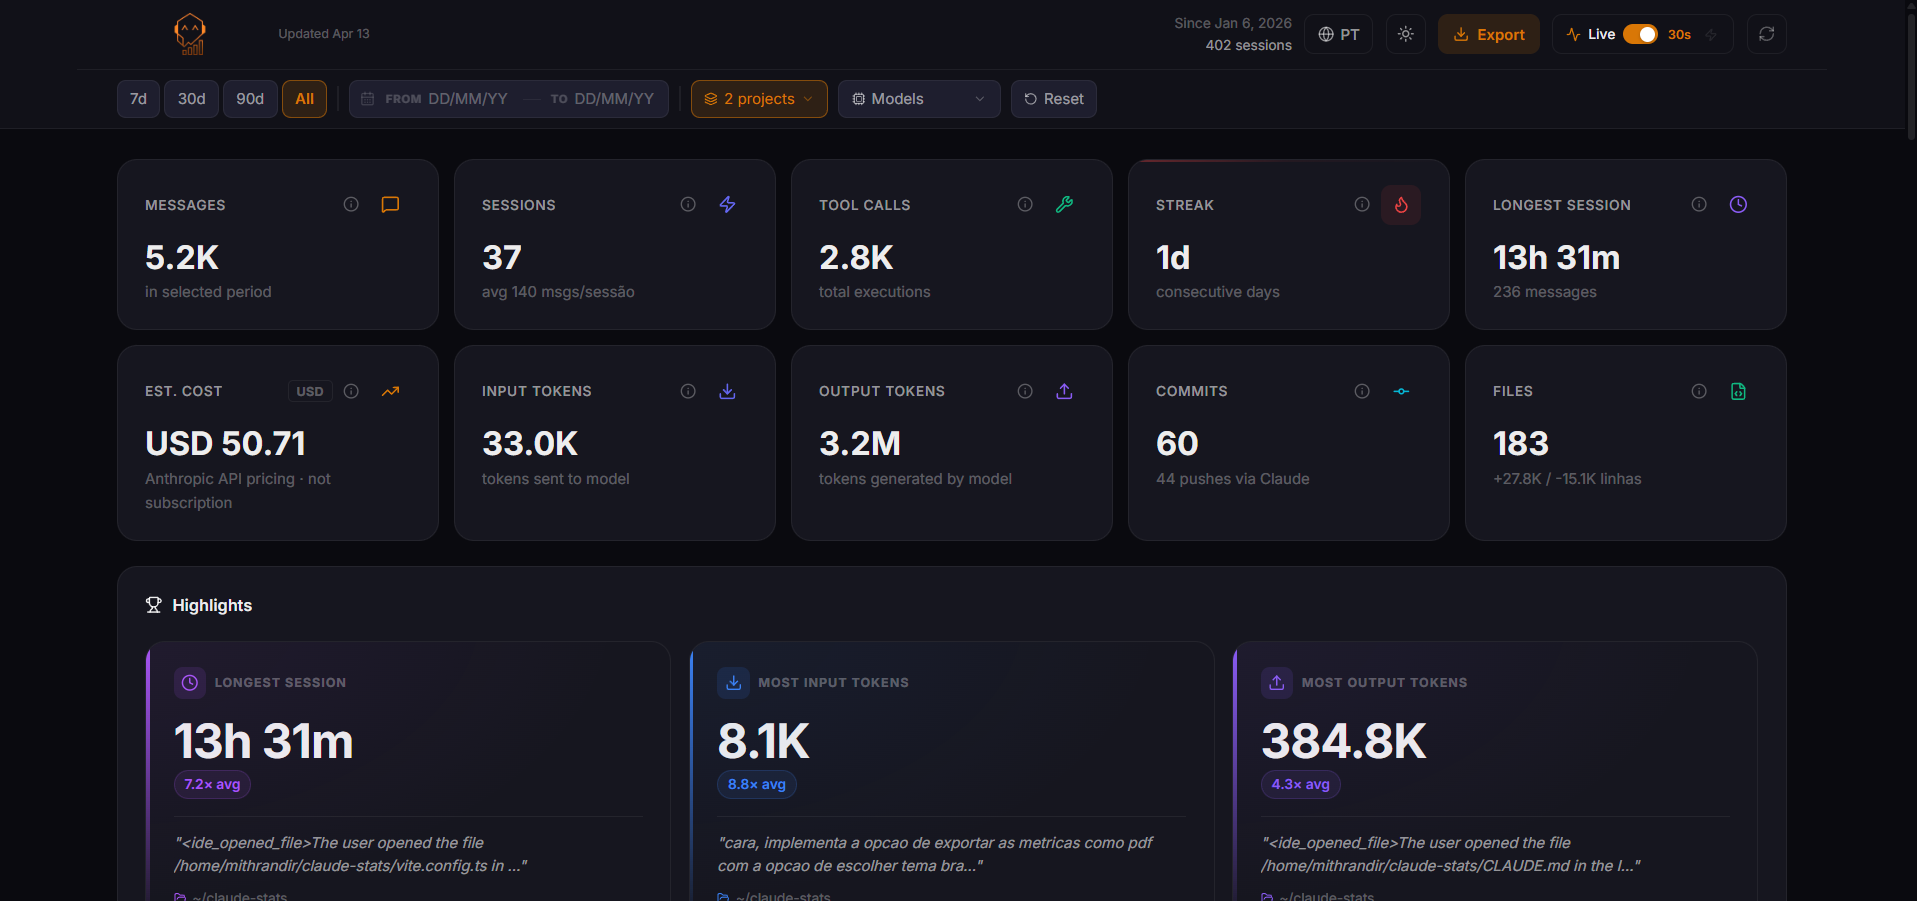Select the 30d time range filter
Image resolution: width=1917 pixels, height=901 pixels.
191,98
